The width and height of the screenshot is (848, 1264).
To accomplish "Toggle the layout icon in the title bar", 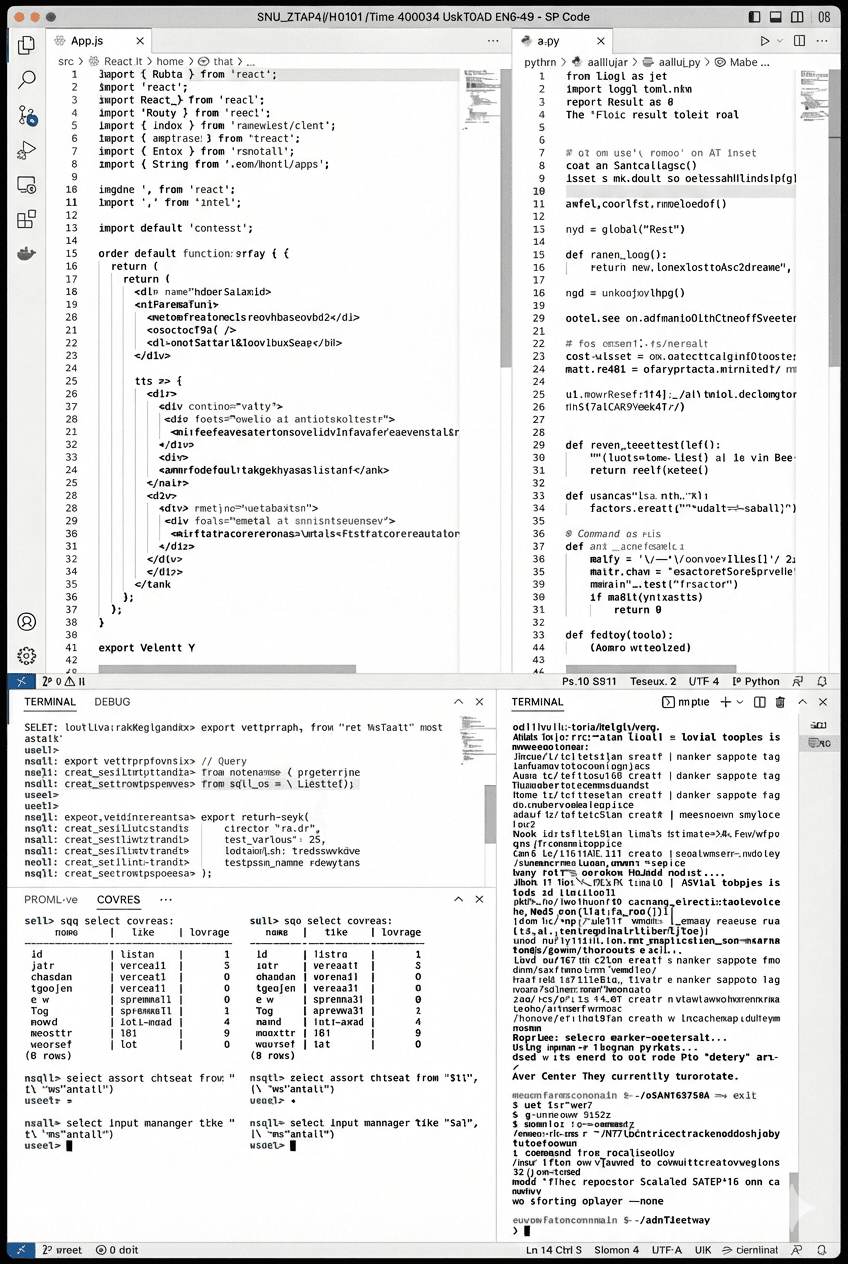I will tap(827, 18).
